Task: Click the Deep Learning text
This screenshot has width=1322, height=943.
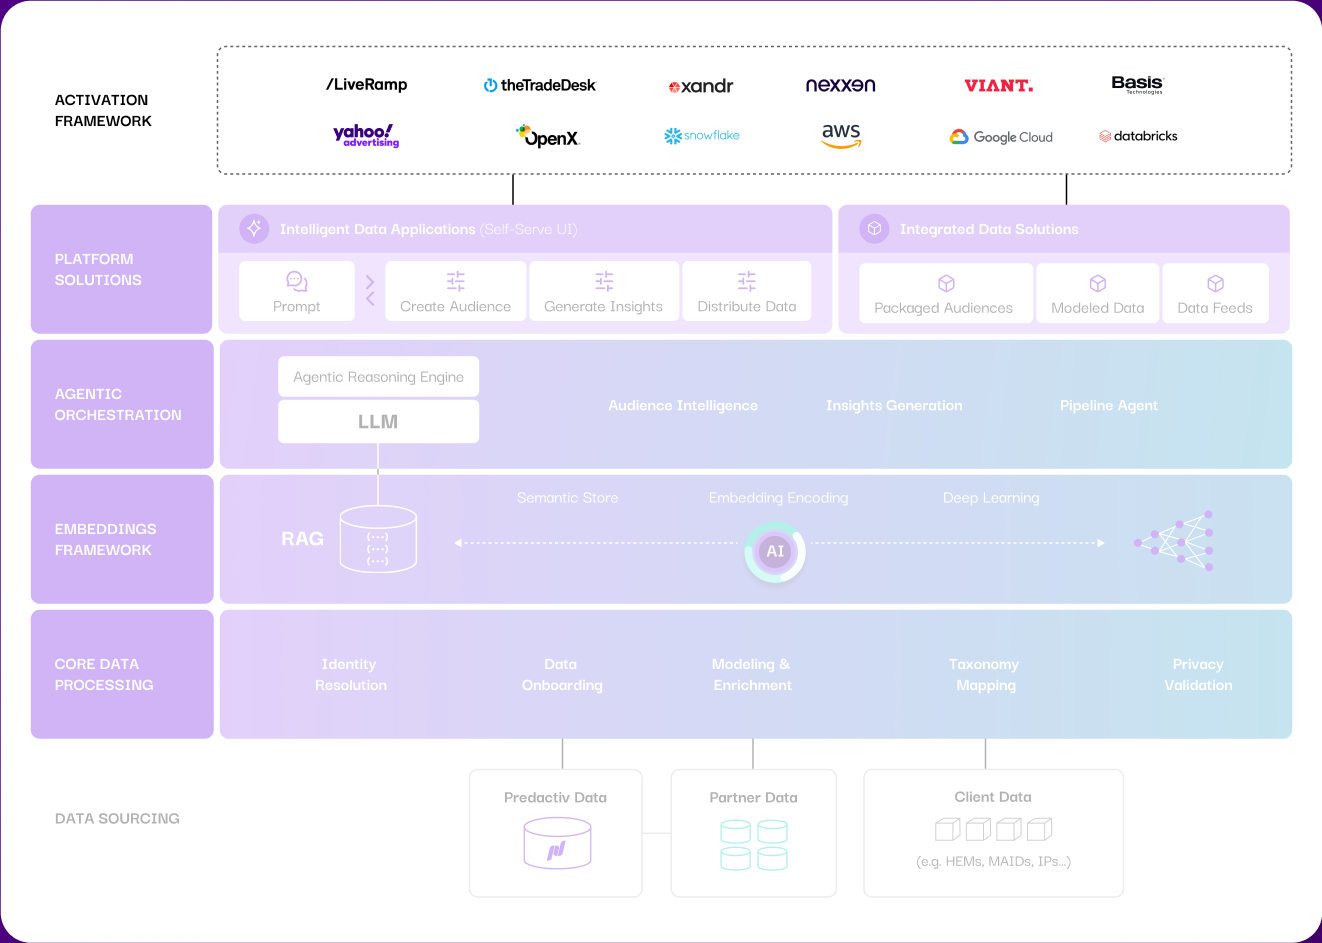Action: 991,497
